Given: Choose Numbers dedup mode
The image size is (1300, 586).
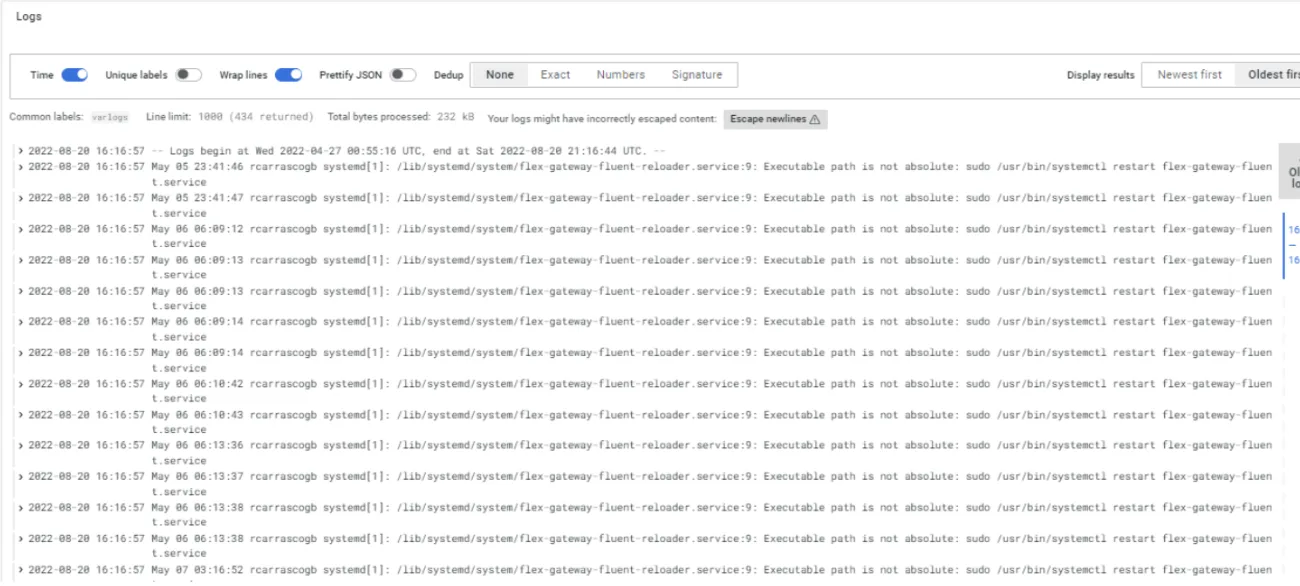Looking at the screenshot, I should point(621,75).
